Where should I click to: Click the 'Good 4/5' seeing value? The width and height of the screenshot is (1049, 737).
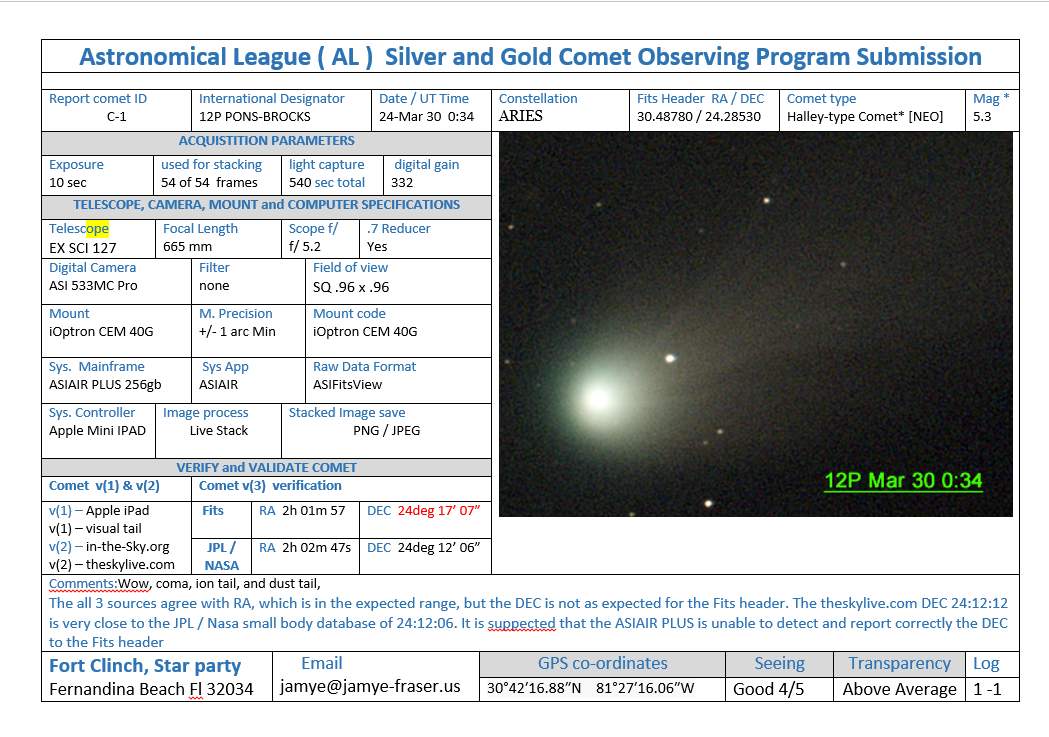[x=768, y=689]
